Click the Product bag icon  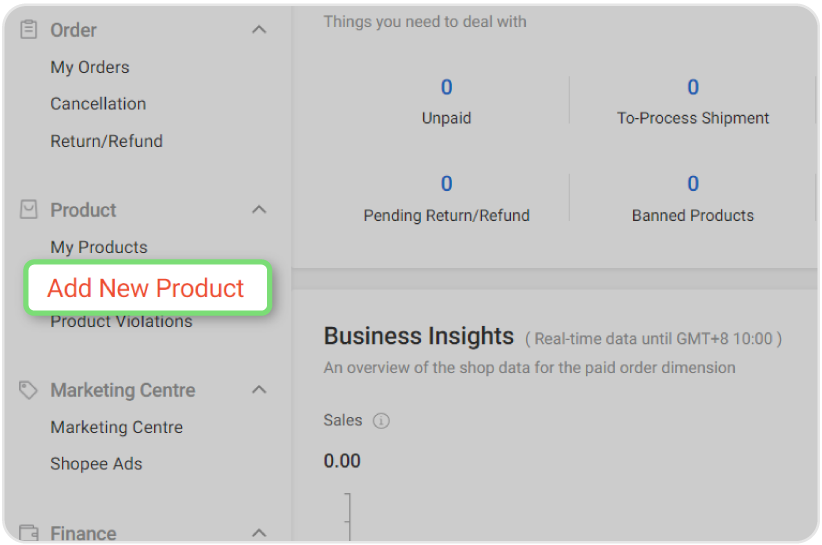pyautogui.click(x=29, y=210)
